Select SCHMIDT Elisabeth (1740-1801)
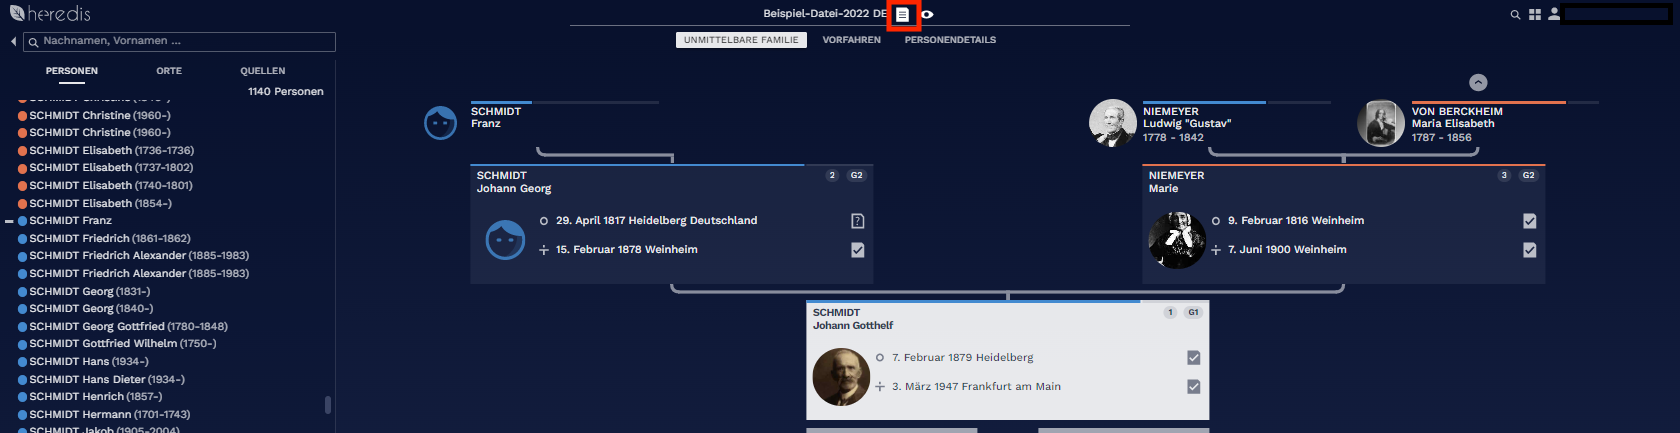 [x=110, y=185]
